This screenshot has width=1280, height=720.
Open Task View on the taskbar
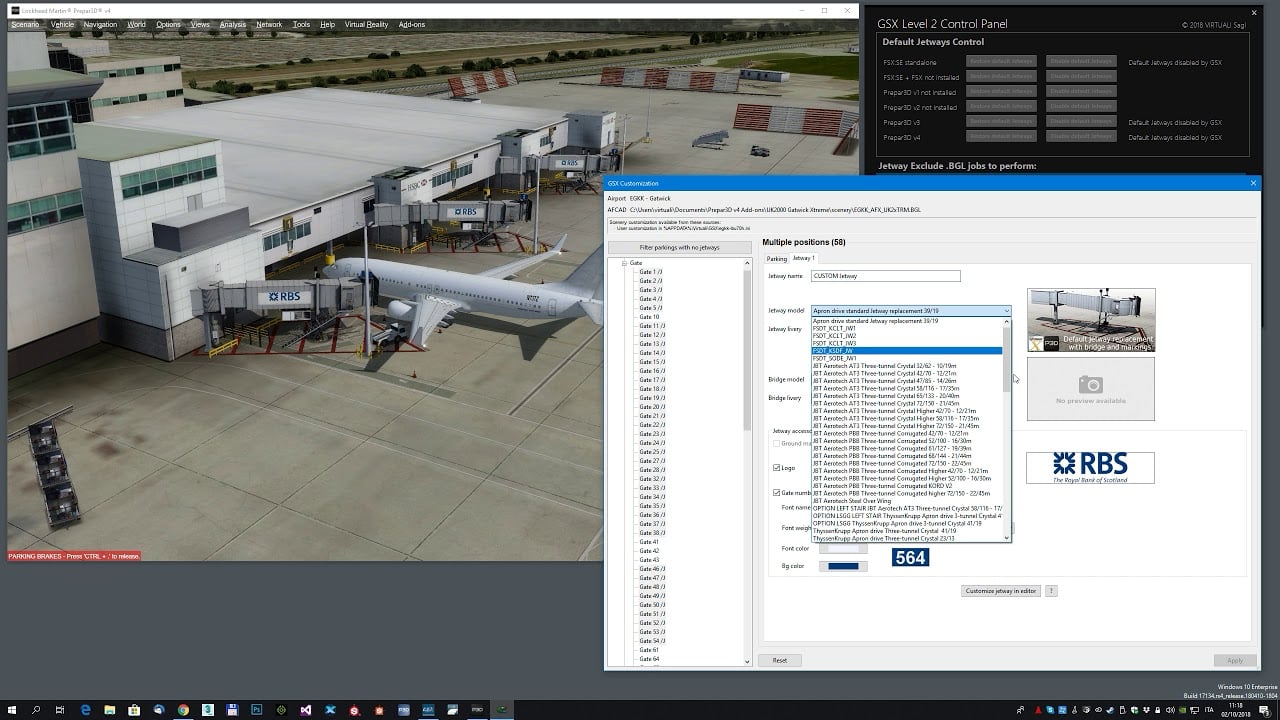(x=61, y=710)
